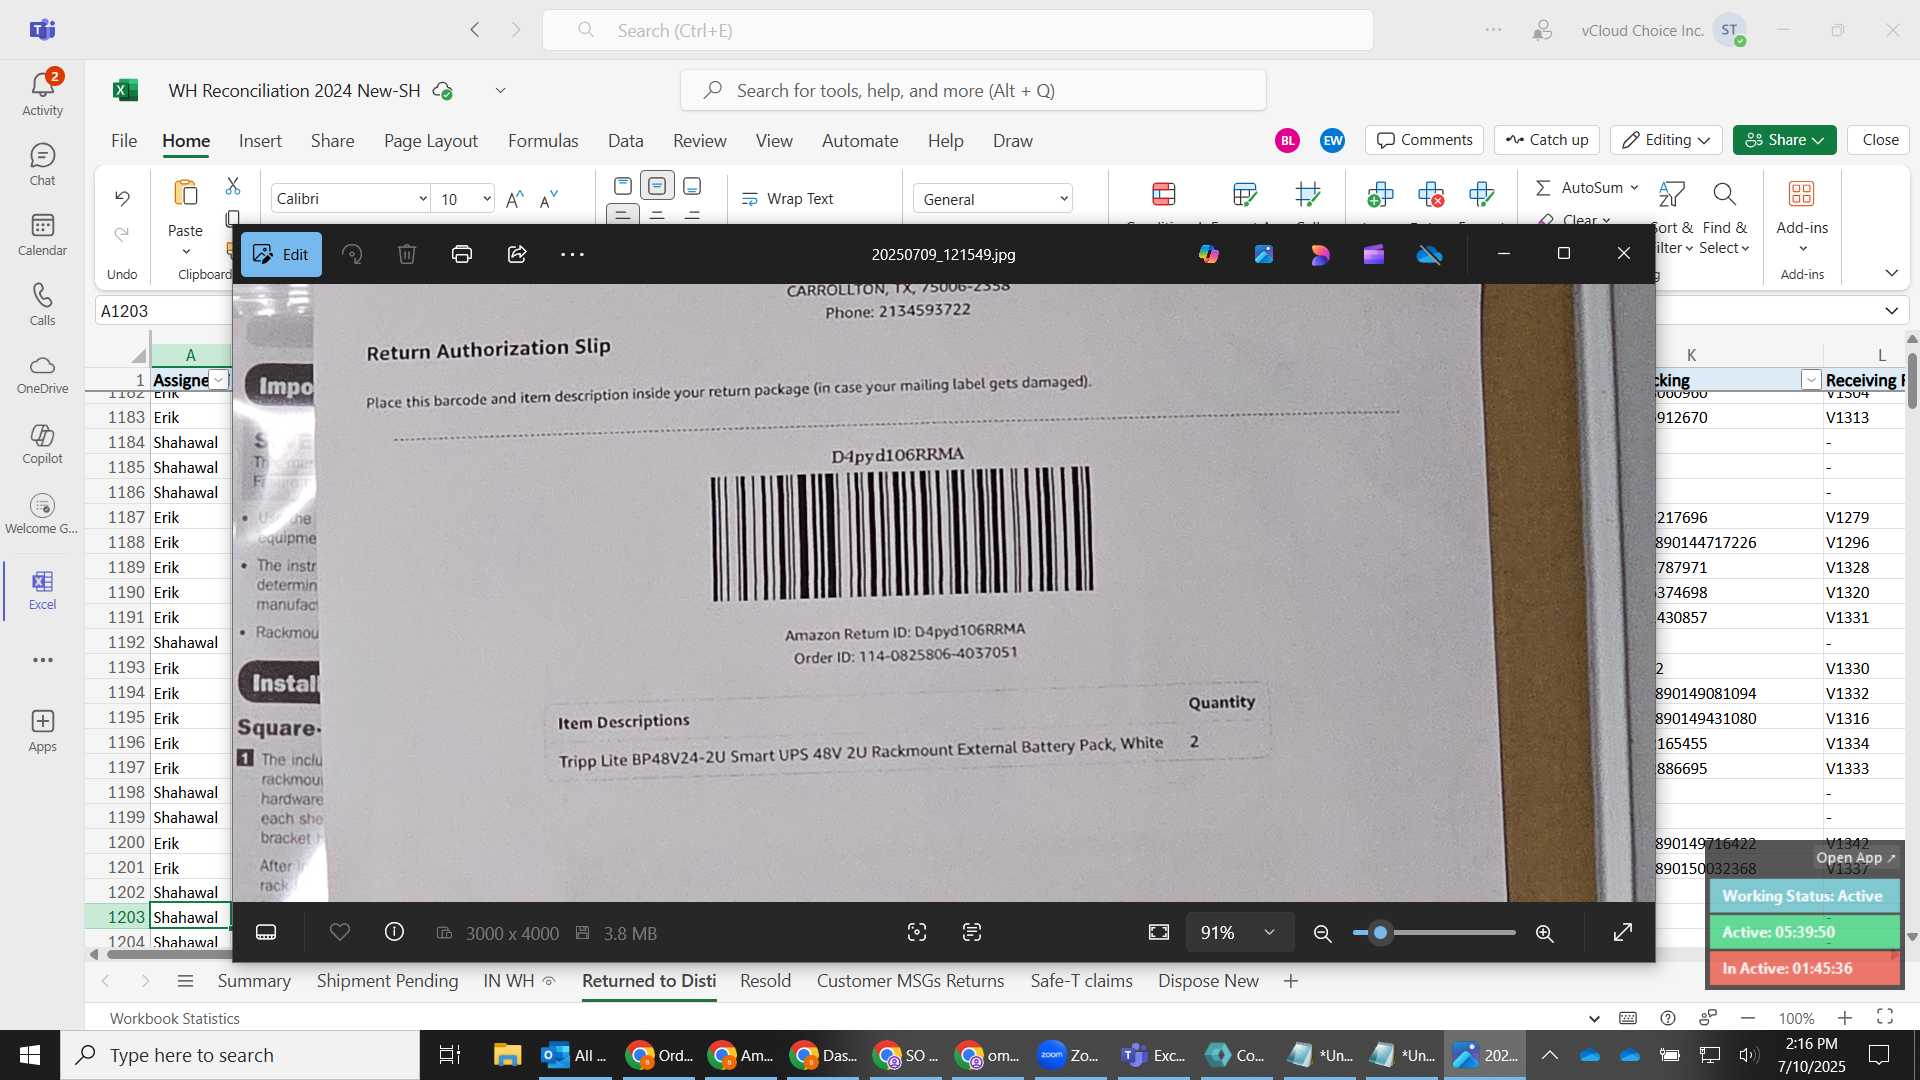
Task: Open Apps in Teams sidebar
Action: point(42,731)
